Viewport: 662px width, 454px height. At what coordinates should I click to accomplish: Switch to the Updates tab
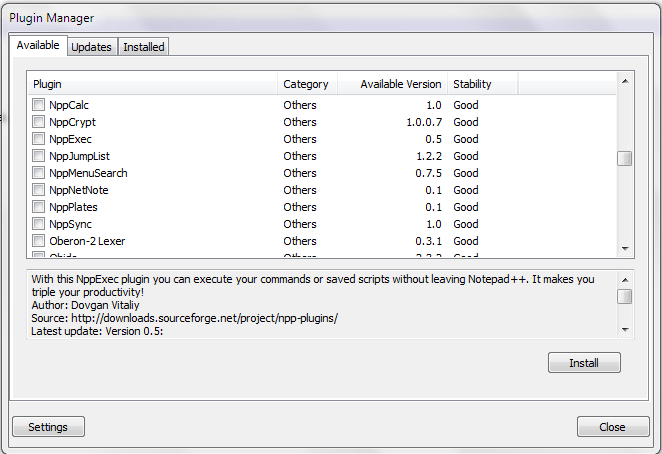pos(91,47)
